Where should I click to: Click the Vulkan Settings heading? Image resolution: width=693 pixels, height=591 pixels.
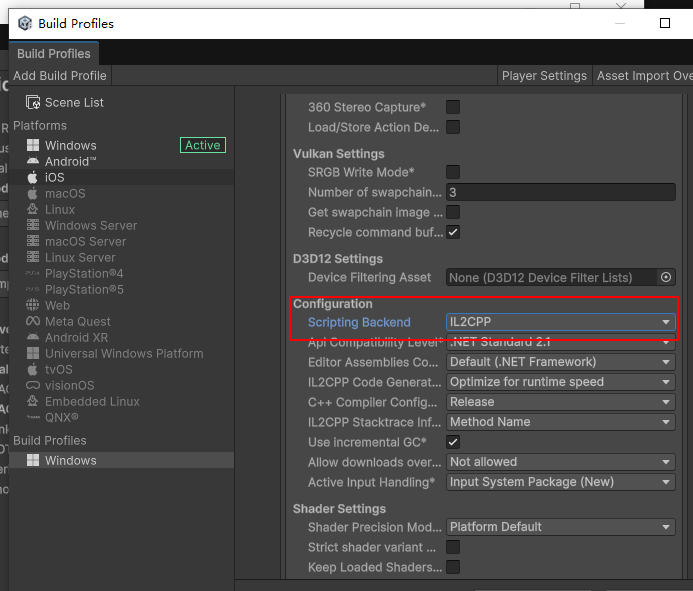point(339,153)
